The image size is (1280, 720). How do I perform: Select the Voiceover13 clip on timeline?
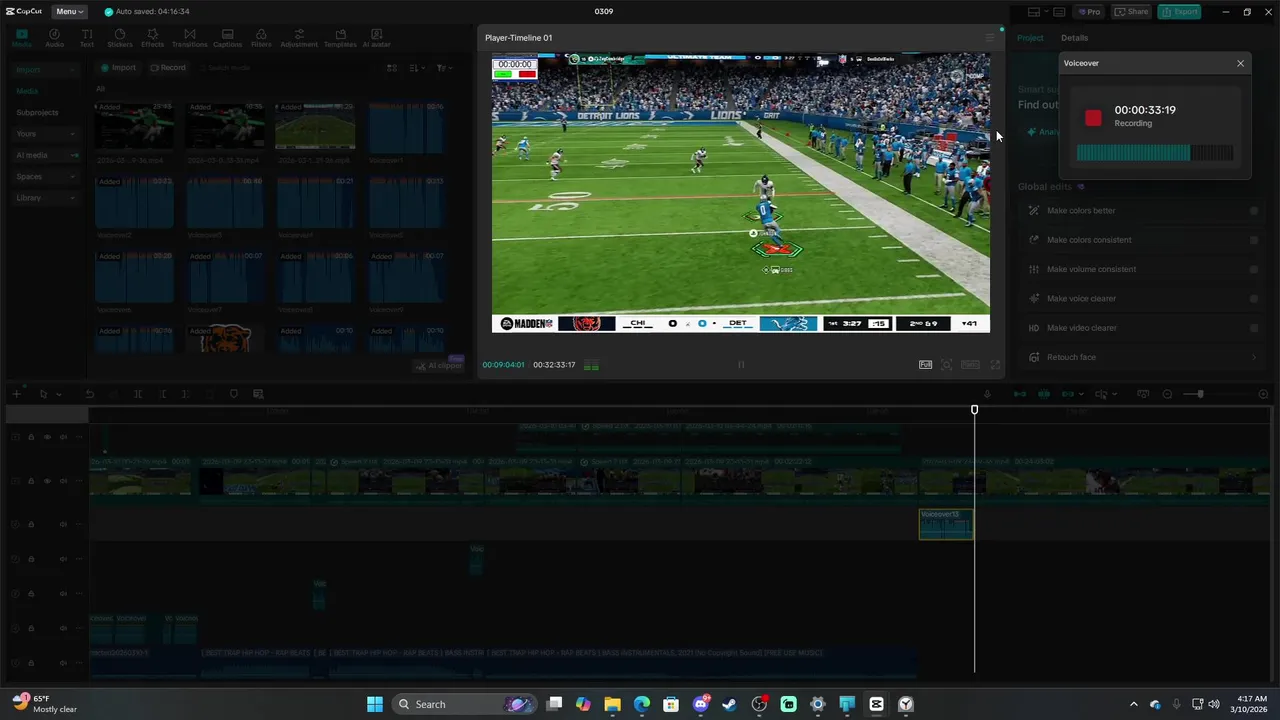945,524
